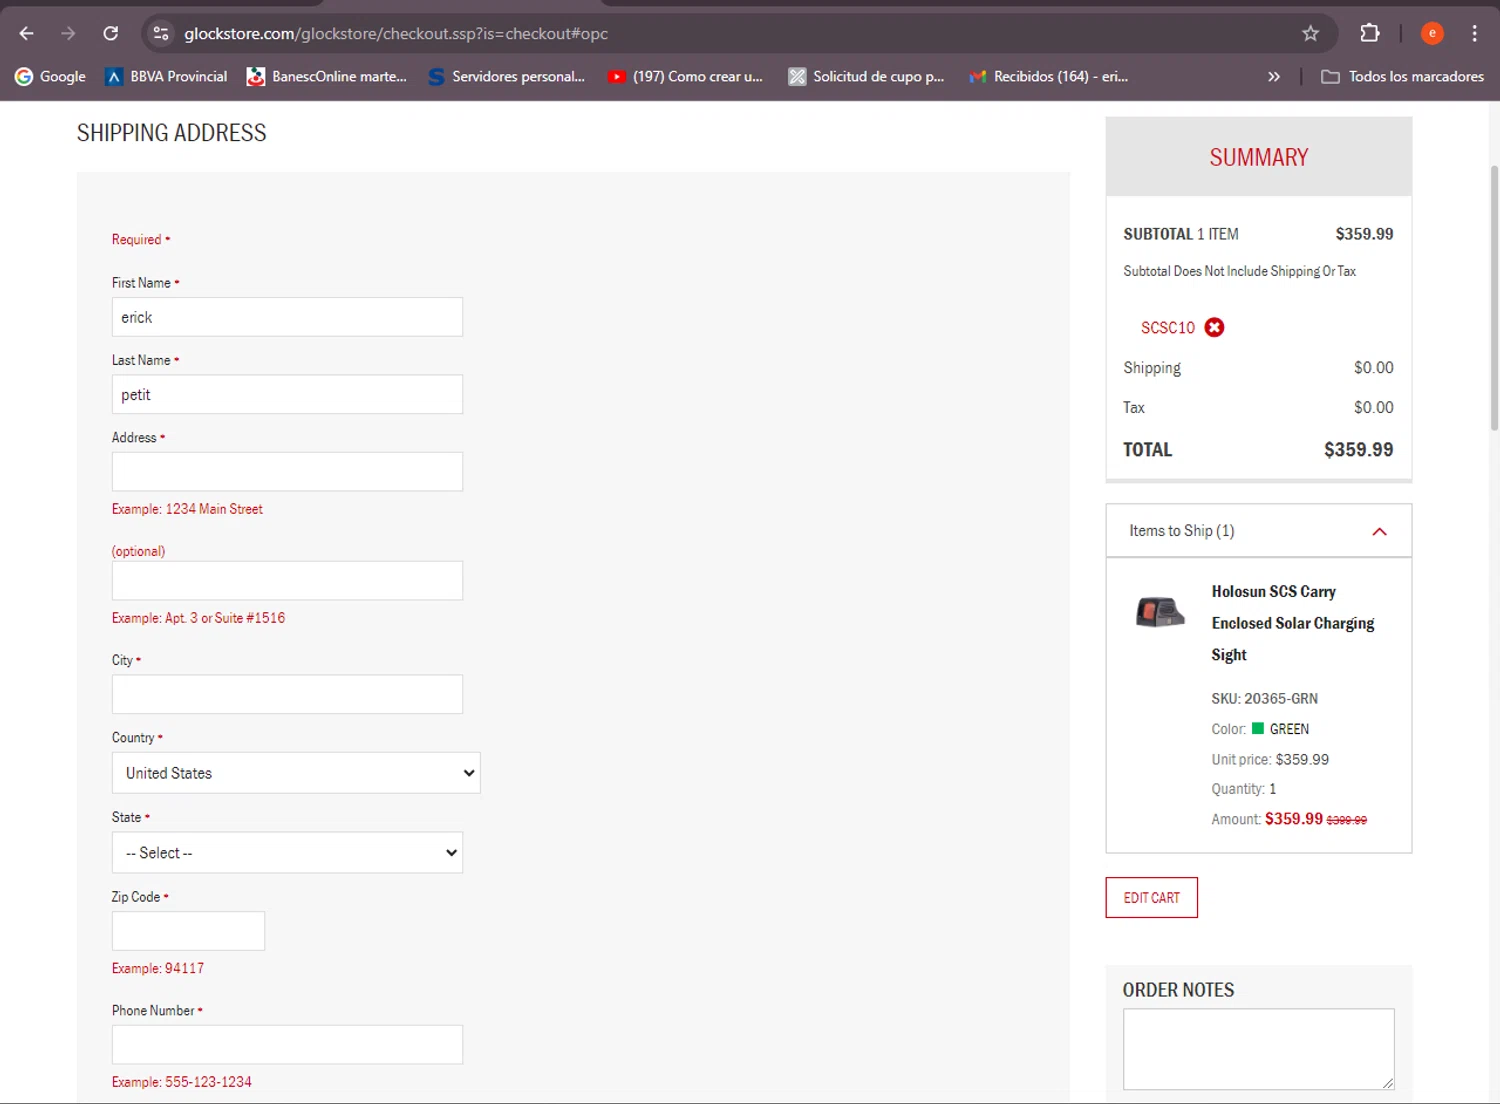Click the SKU: 20365-GRN text
The width and height of the screenshot is (1500, 1104).
click(x=1264, y=698)
